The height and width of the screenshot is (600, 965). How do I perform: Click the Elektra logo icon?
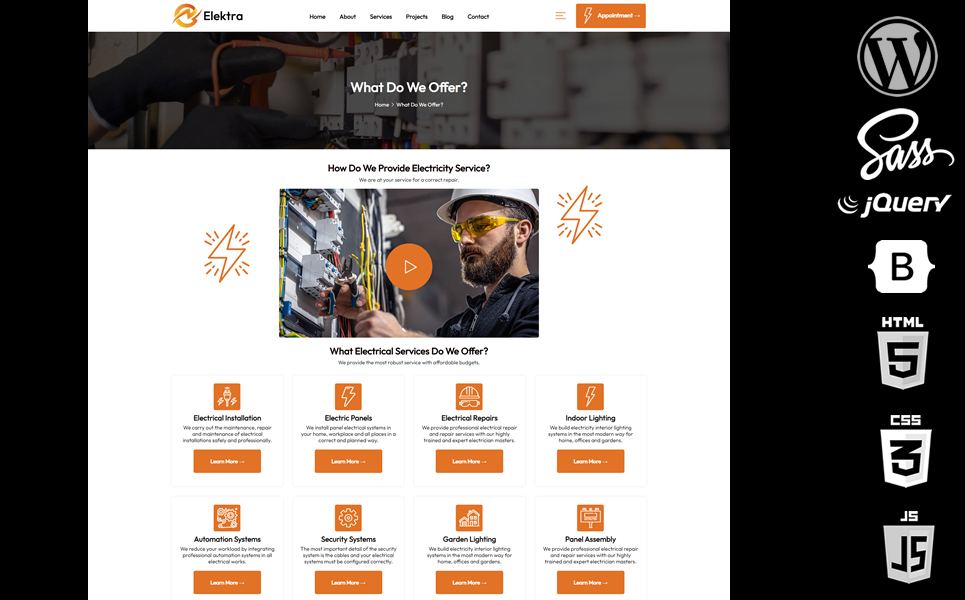(185, 16)
